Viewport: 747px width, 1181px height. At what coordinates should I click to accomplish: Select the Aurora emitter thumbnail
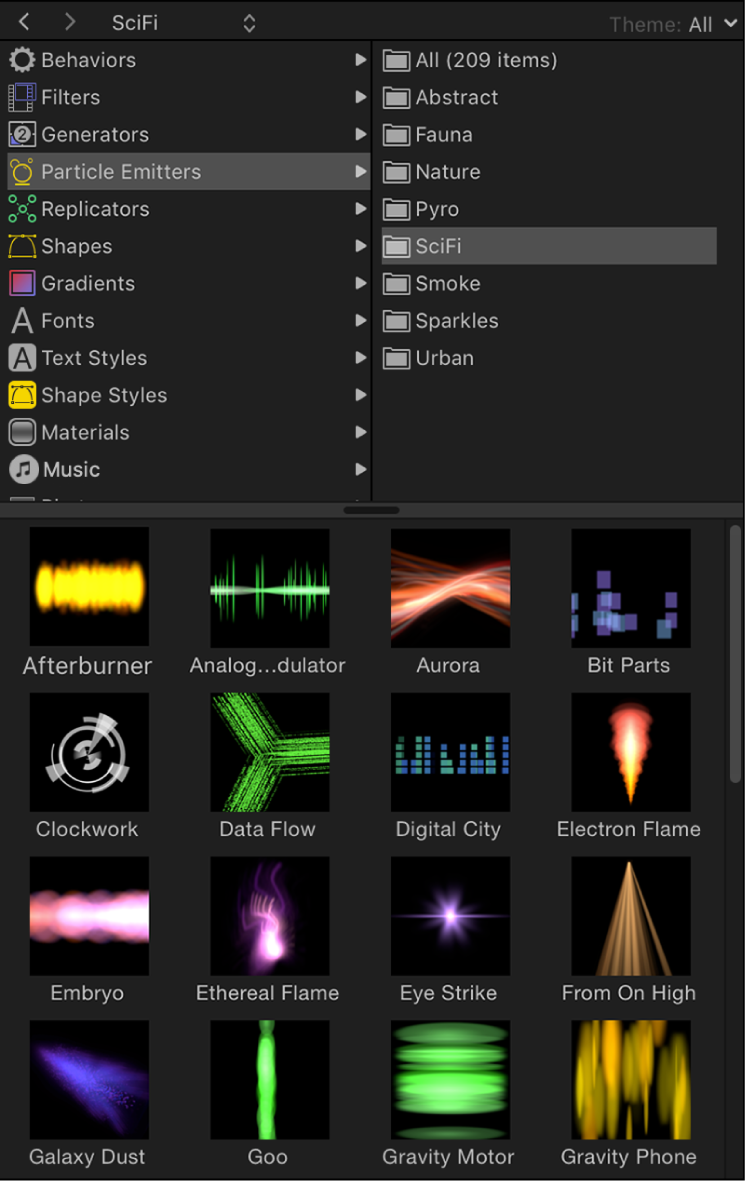coord(450,587)
